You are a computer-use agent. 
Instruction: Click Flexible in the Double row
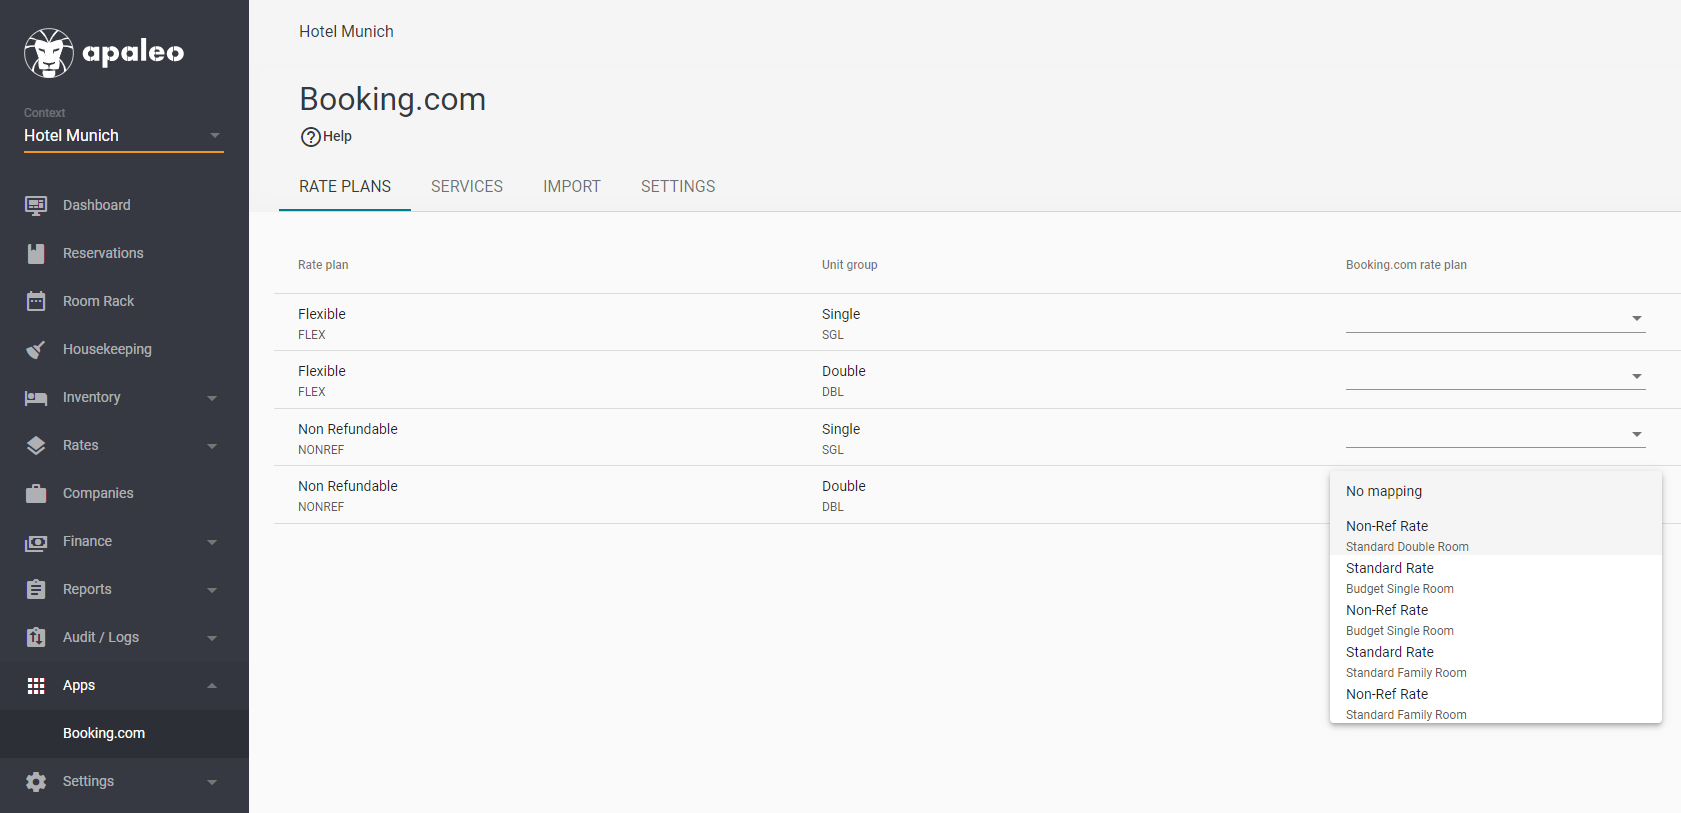[x=322, y=371]
